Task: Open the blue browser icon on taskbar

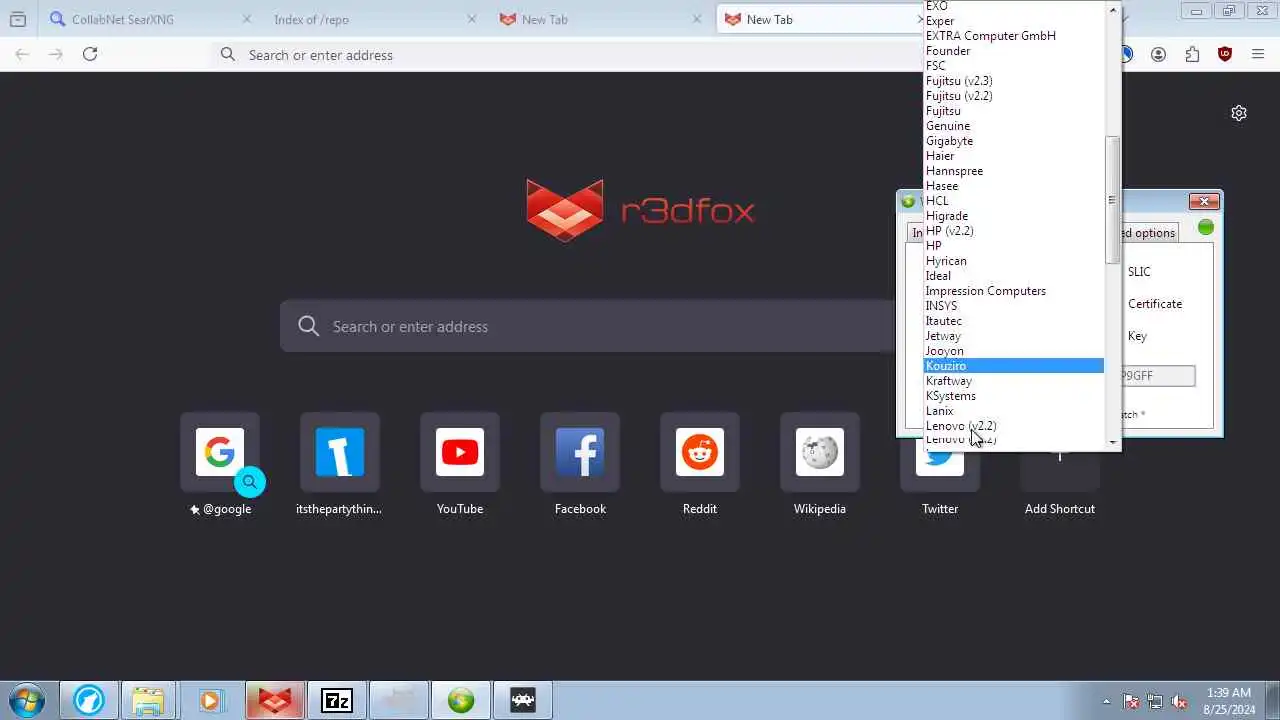Action: point(89,700)
